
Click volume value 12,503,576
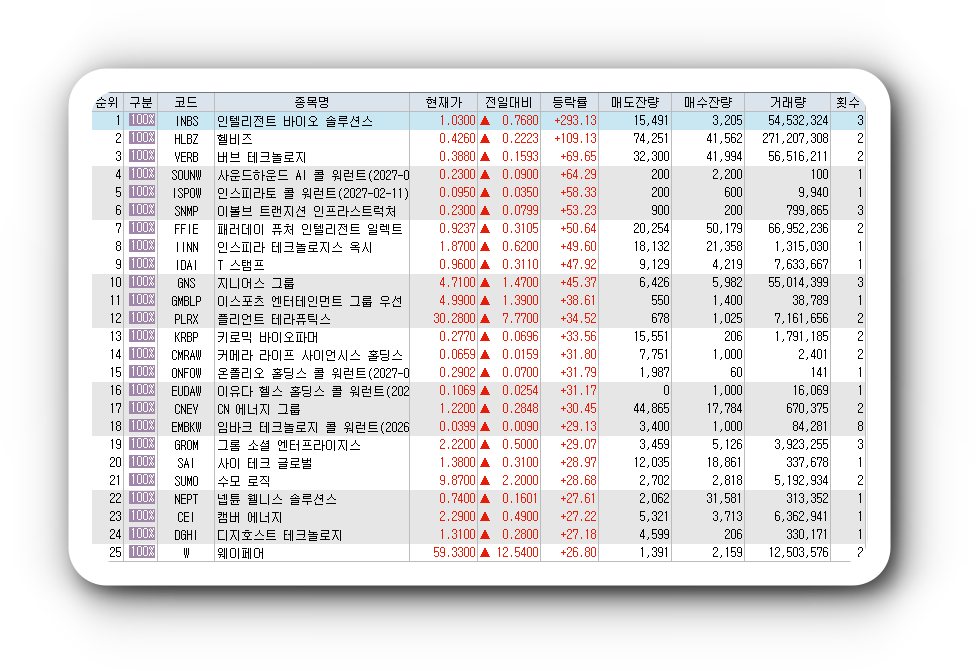(798, 553)
